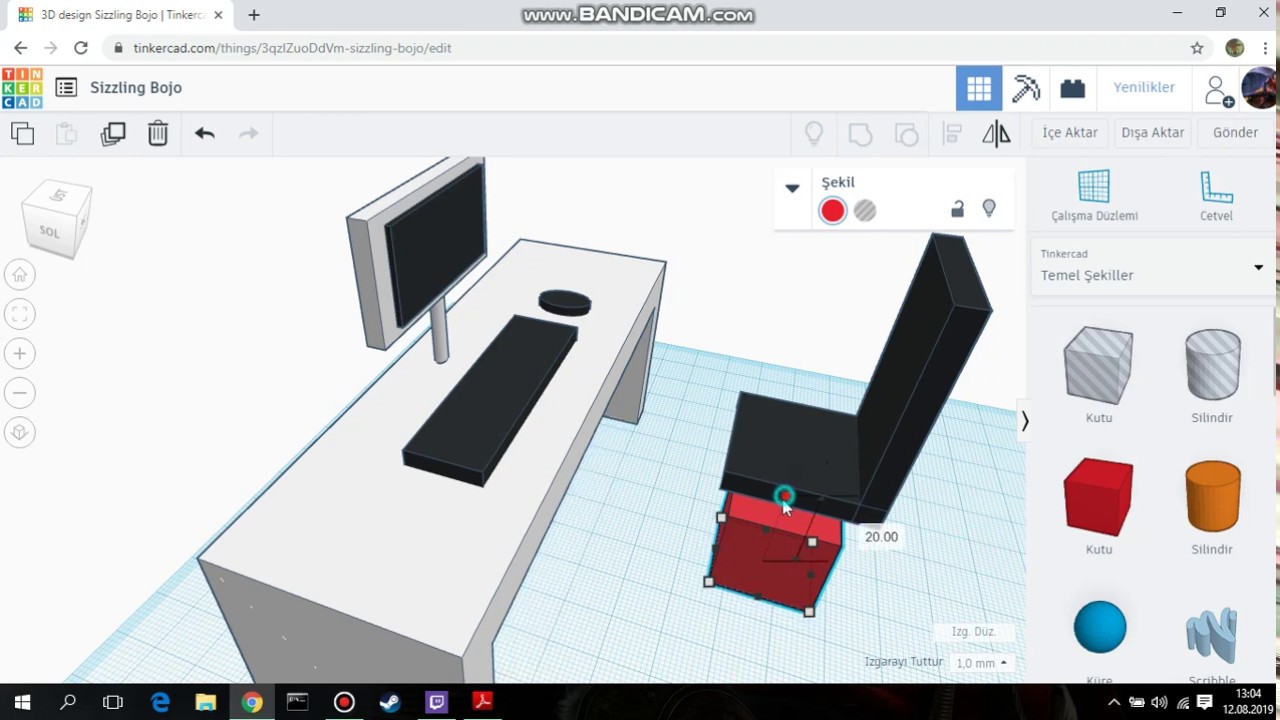Click the Ungroup shapes icon
The height and width of the screenshot is (720, 1280).
906,133
